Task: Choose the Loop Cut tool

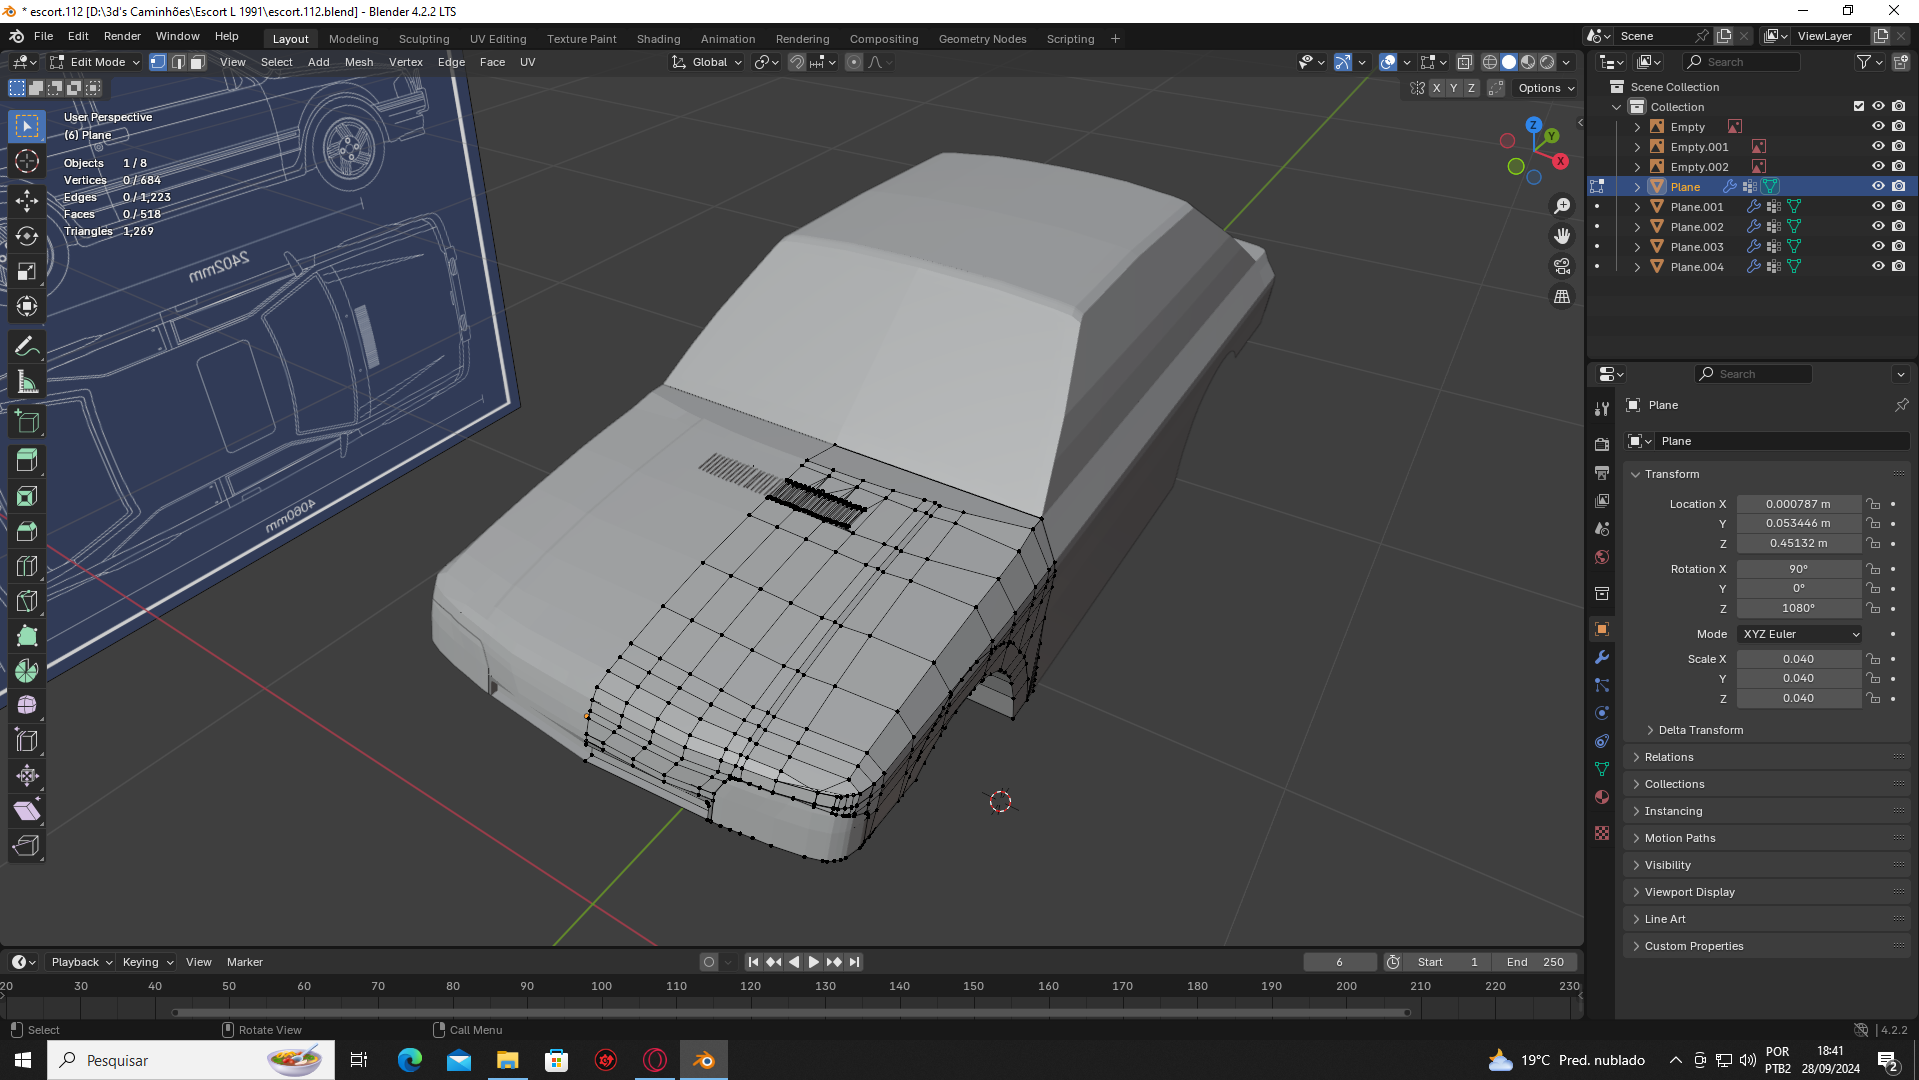Action: pos(27,566)
